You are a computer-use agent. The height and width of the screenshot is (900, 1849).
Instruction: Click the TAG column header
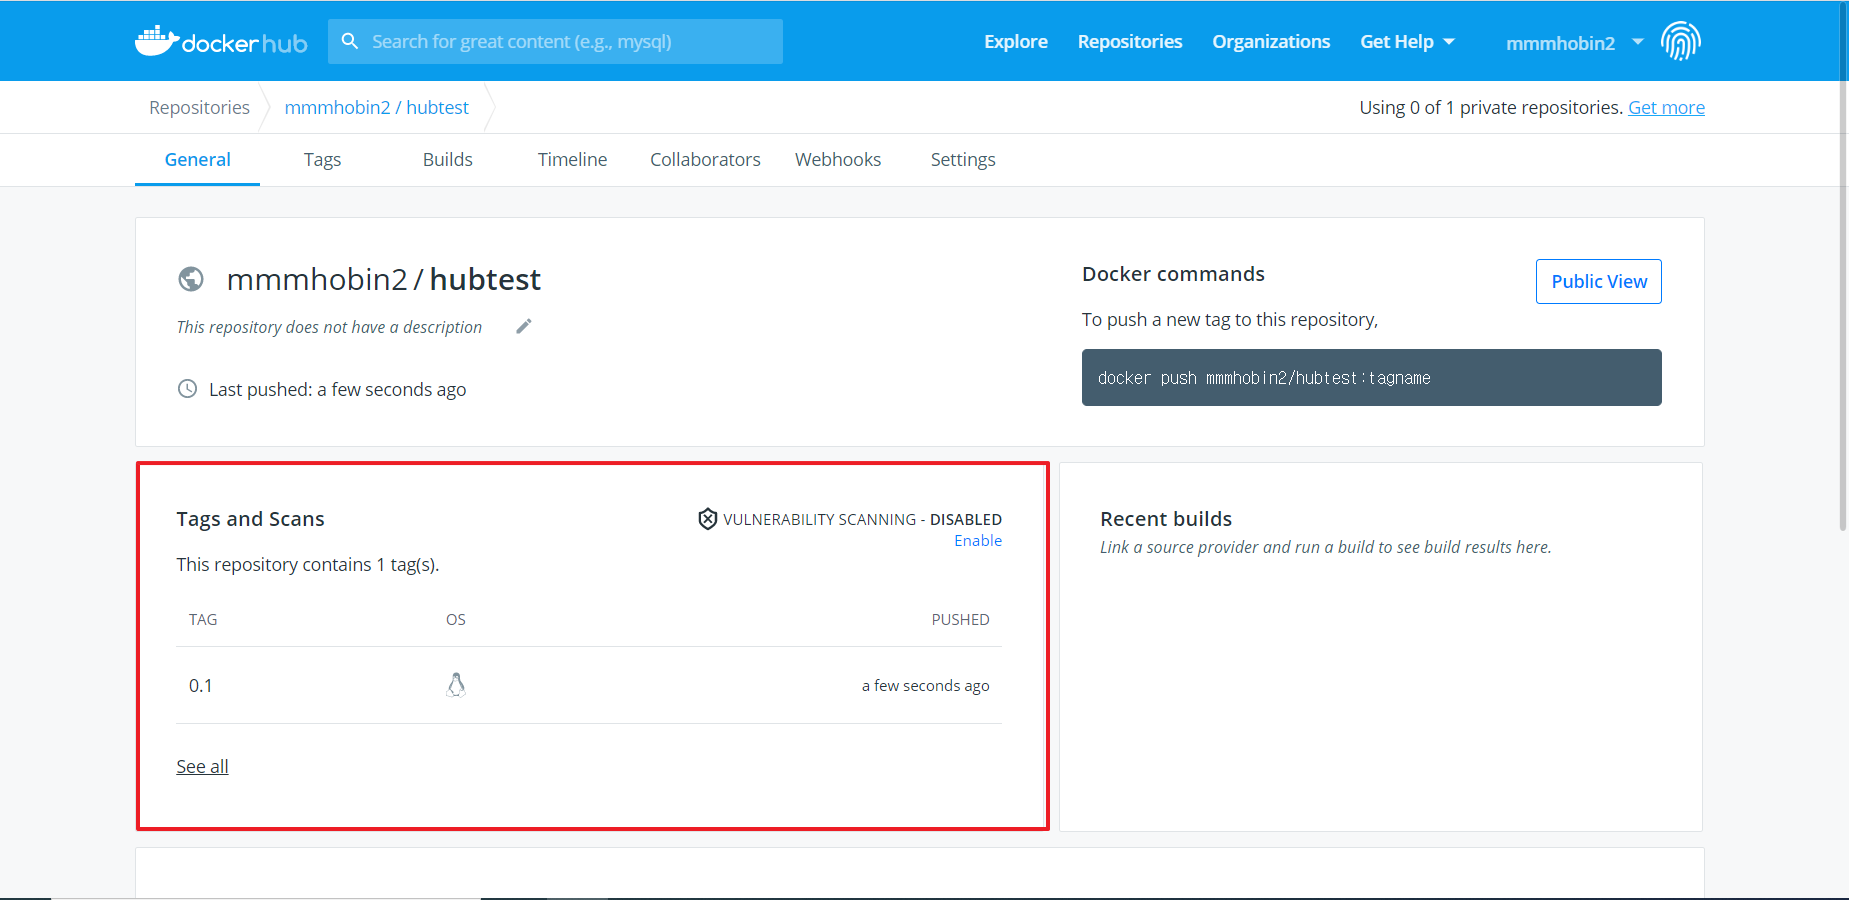(203, 619)
